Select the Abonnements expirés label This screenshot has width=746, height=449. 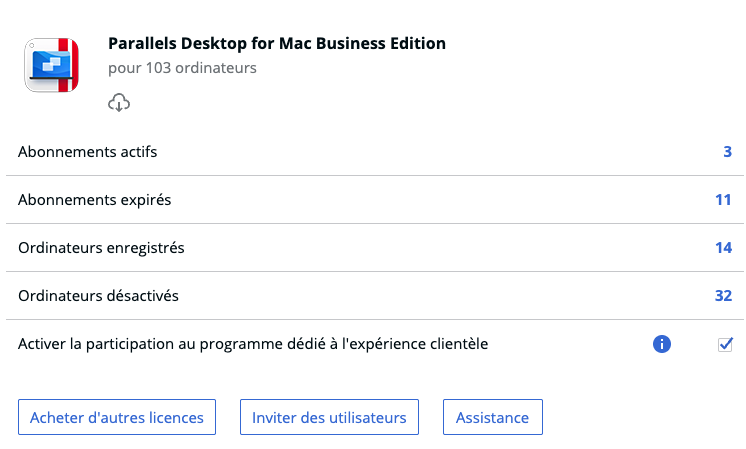tap(95, 200)
